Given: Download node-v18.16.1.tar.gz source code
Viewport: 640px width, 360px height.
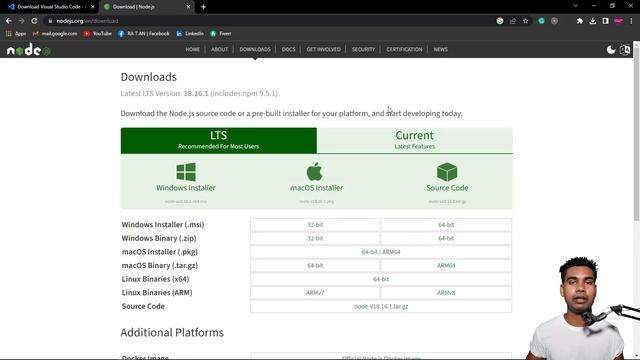Looking at the screenshot, I should [381, 306].
